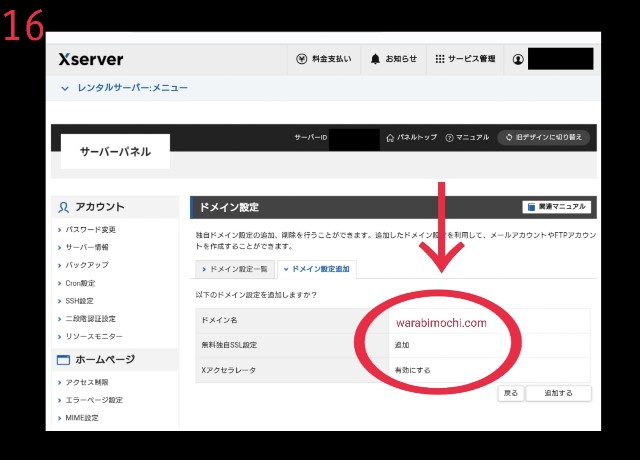Click the 戻る button
The image size is (640, 460).
[511, 393]
